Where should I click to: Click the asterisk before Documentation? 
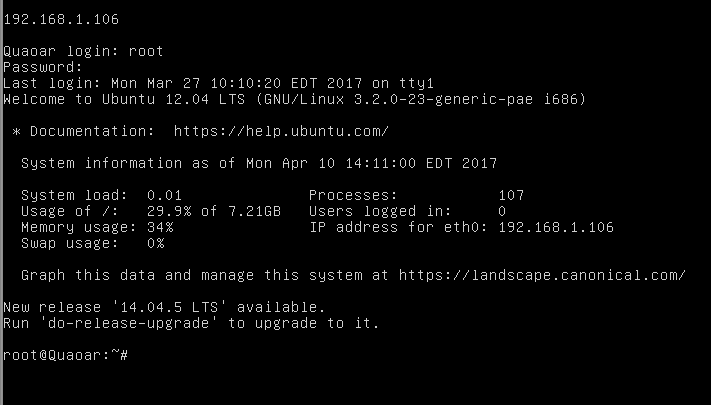[17, 132]
